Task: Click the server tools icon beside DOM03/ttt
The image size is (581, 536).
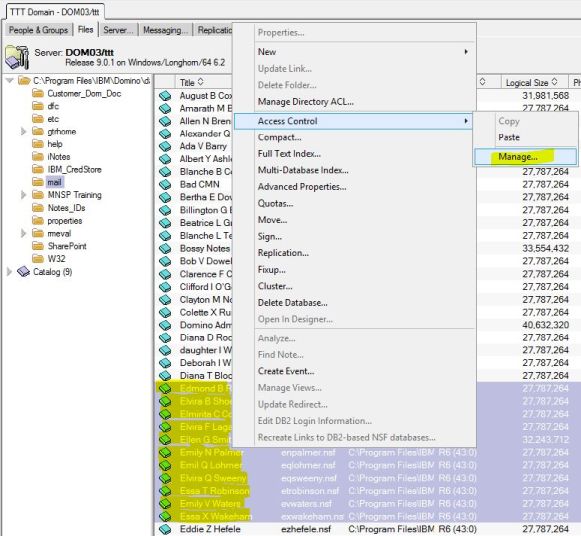Action: [17, 57]
